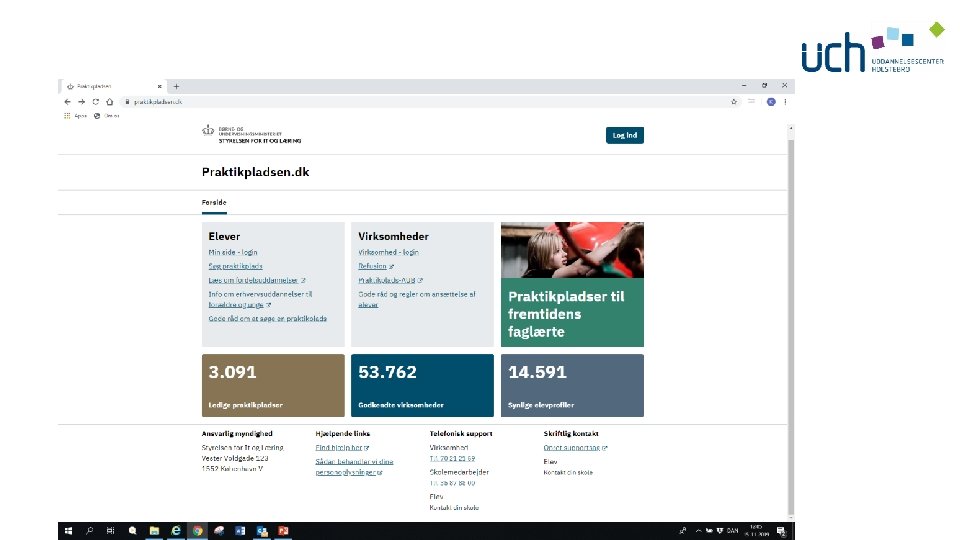The height and width of the screenshot is (540, 960).
Task: Open the Apps bookmarks shortcut
Action: pyautogui.click(x=75, y=116)
